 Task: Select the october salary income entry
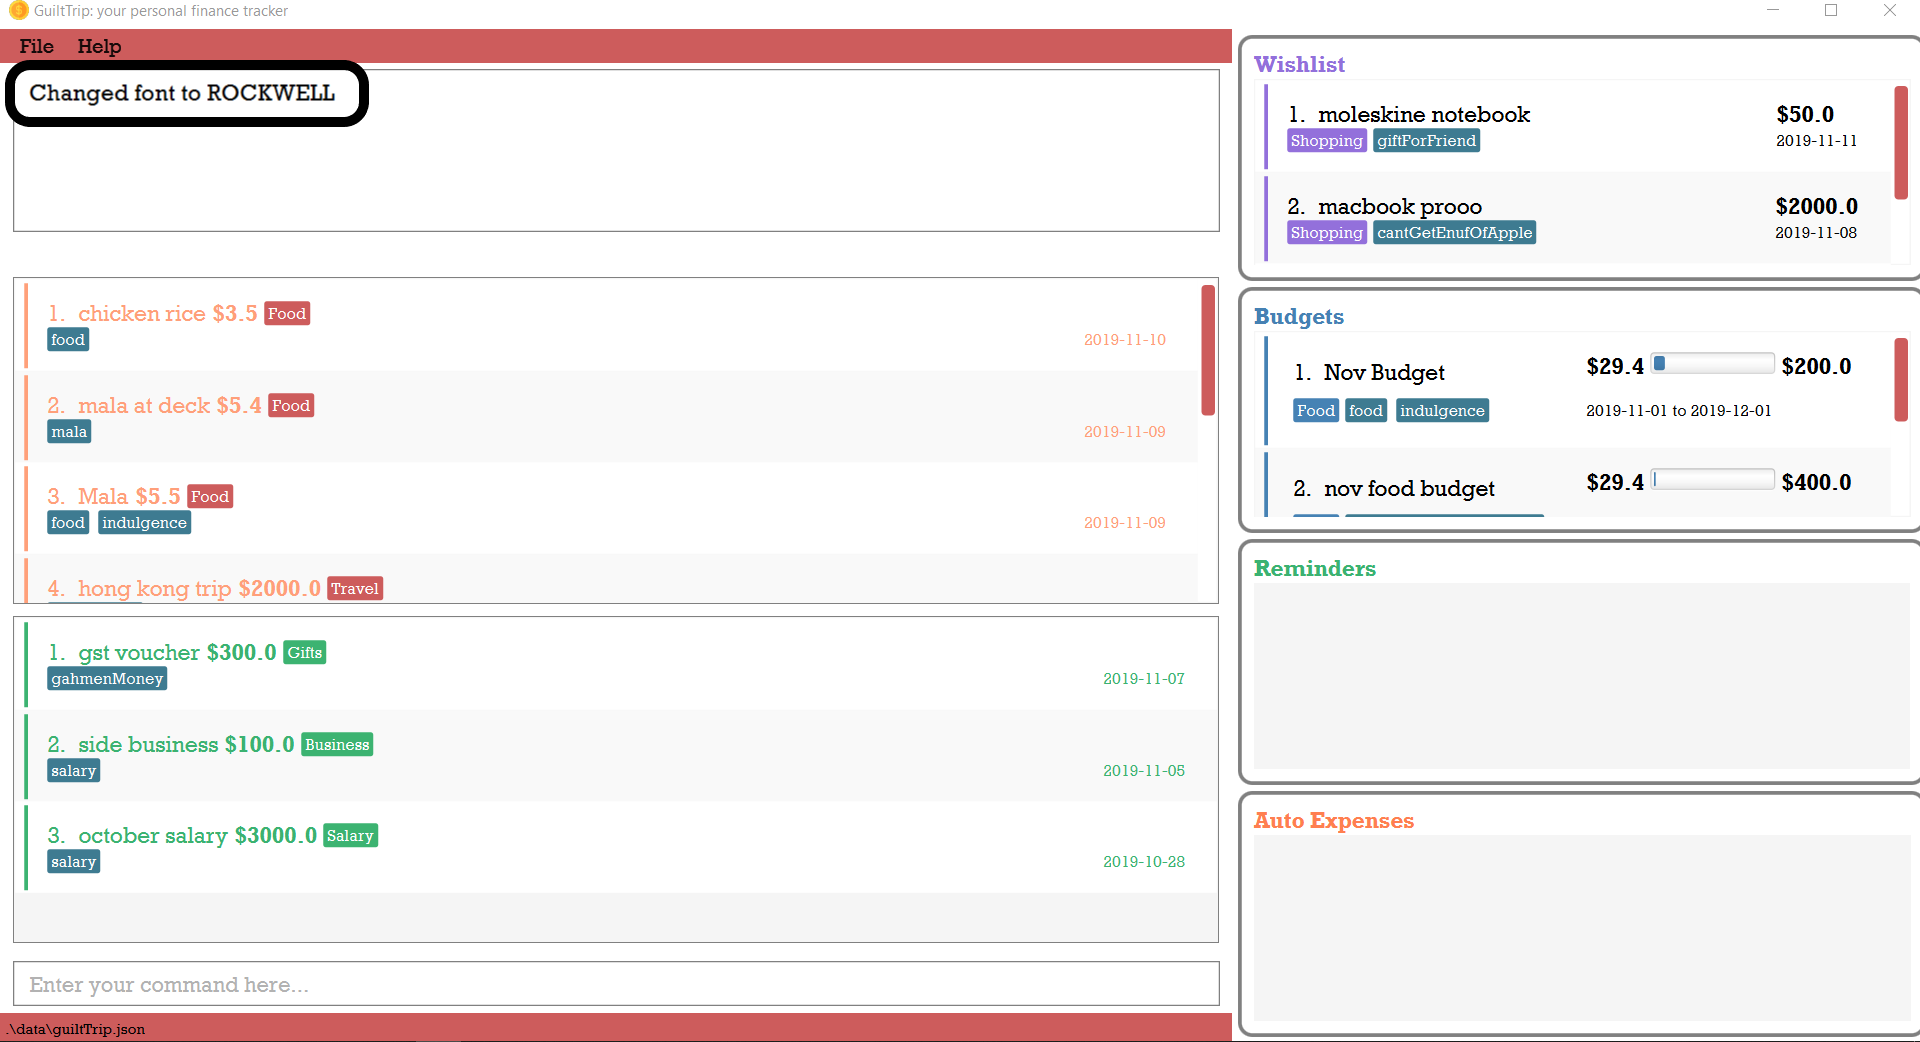(620, 847)
